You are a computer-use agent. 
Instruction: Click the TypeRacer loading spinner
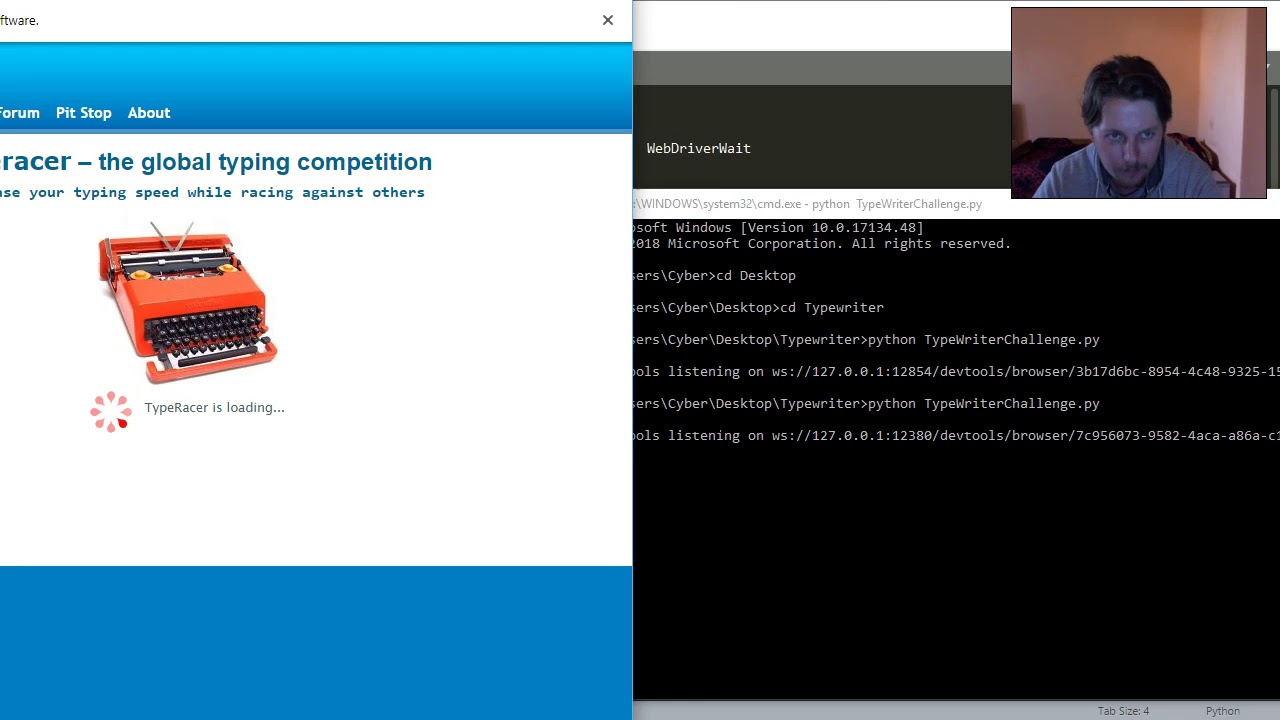pos(111,411)
